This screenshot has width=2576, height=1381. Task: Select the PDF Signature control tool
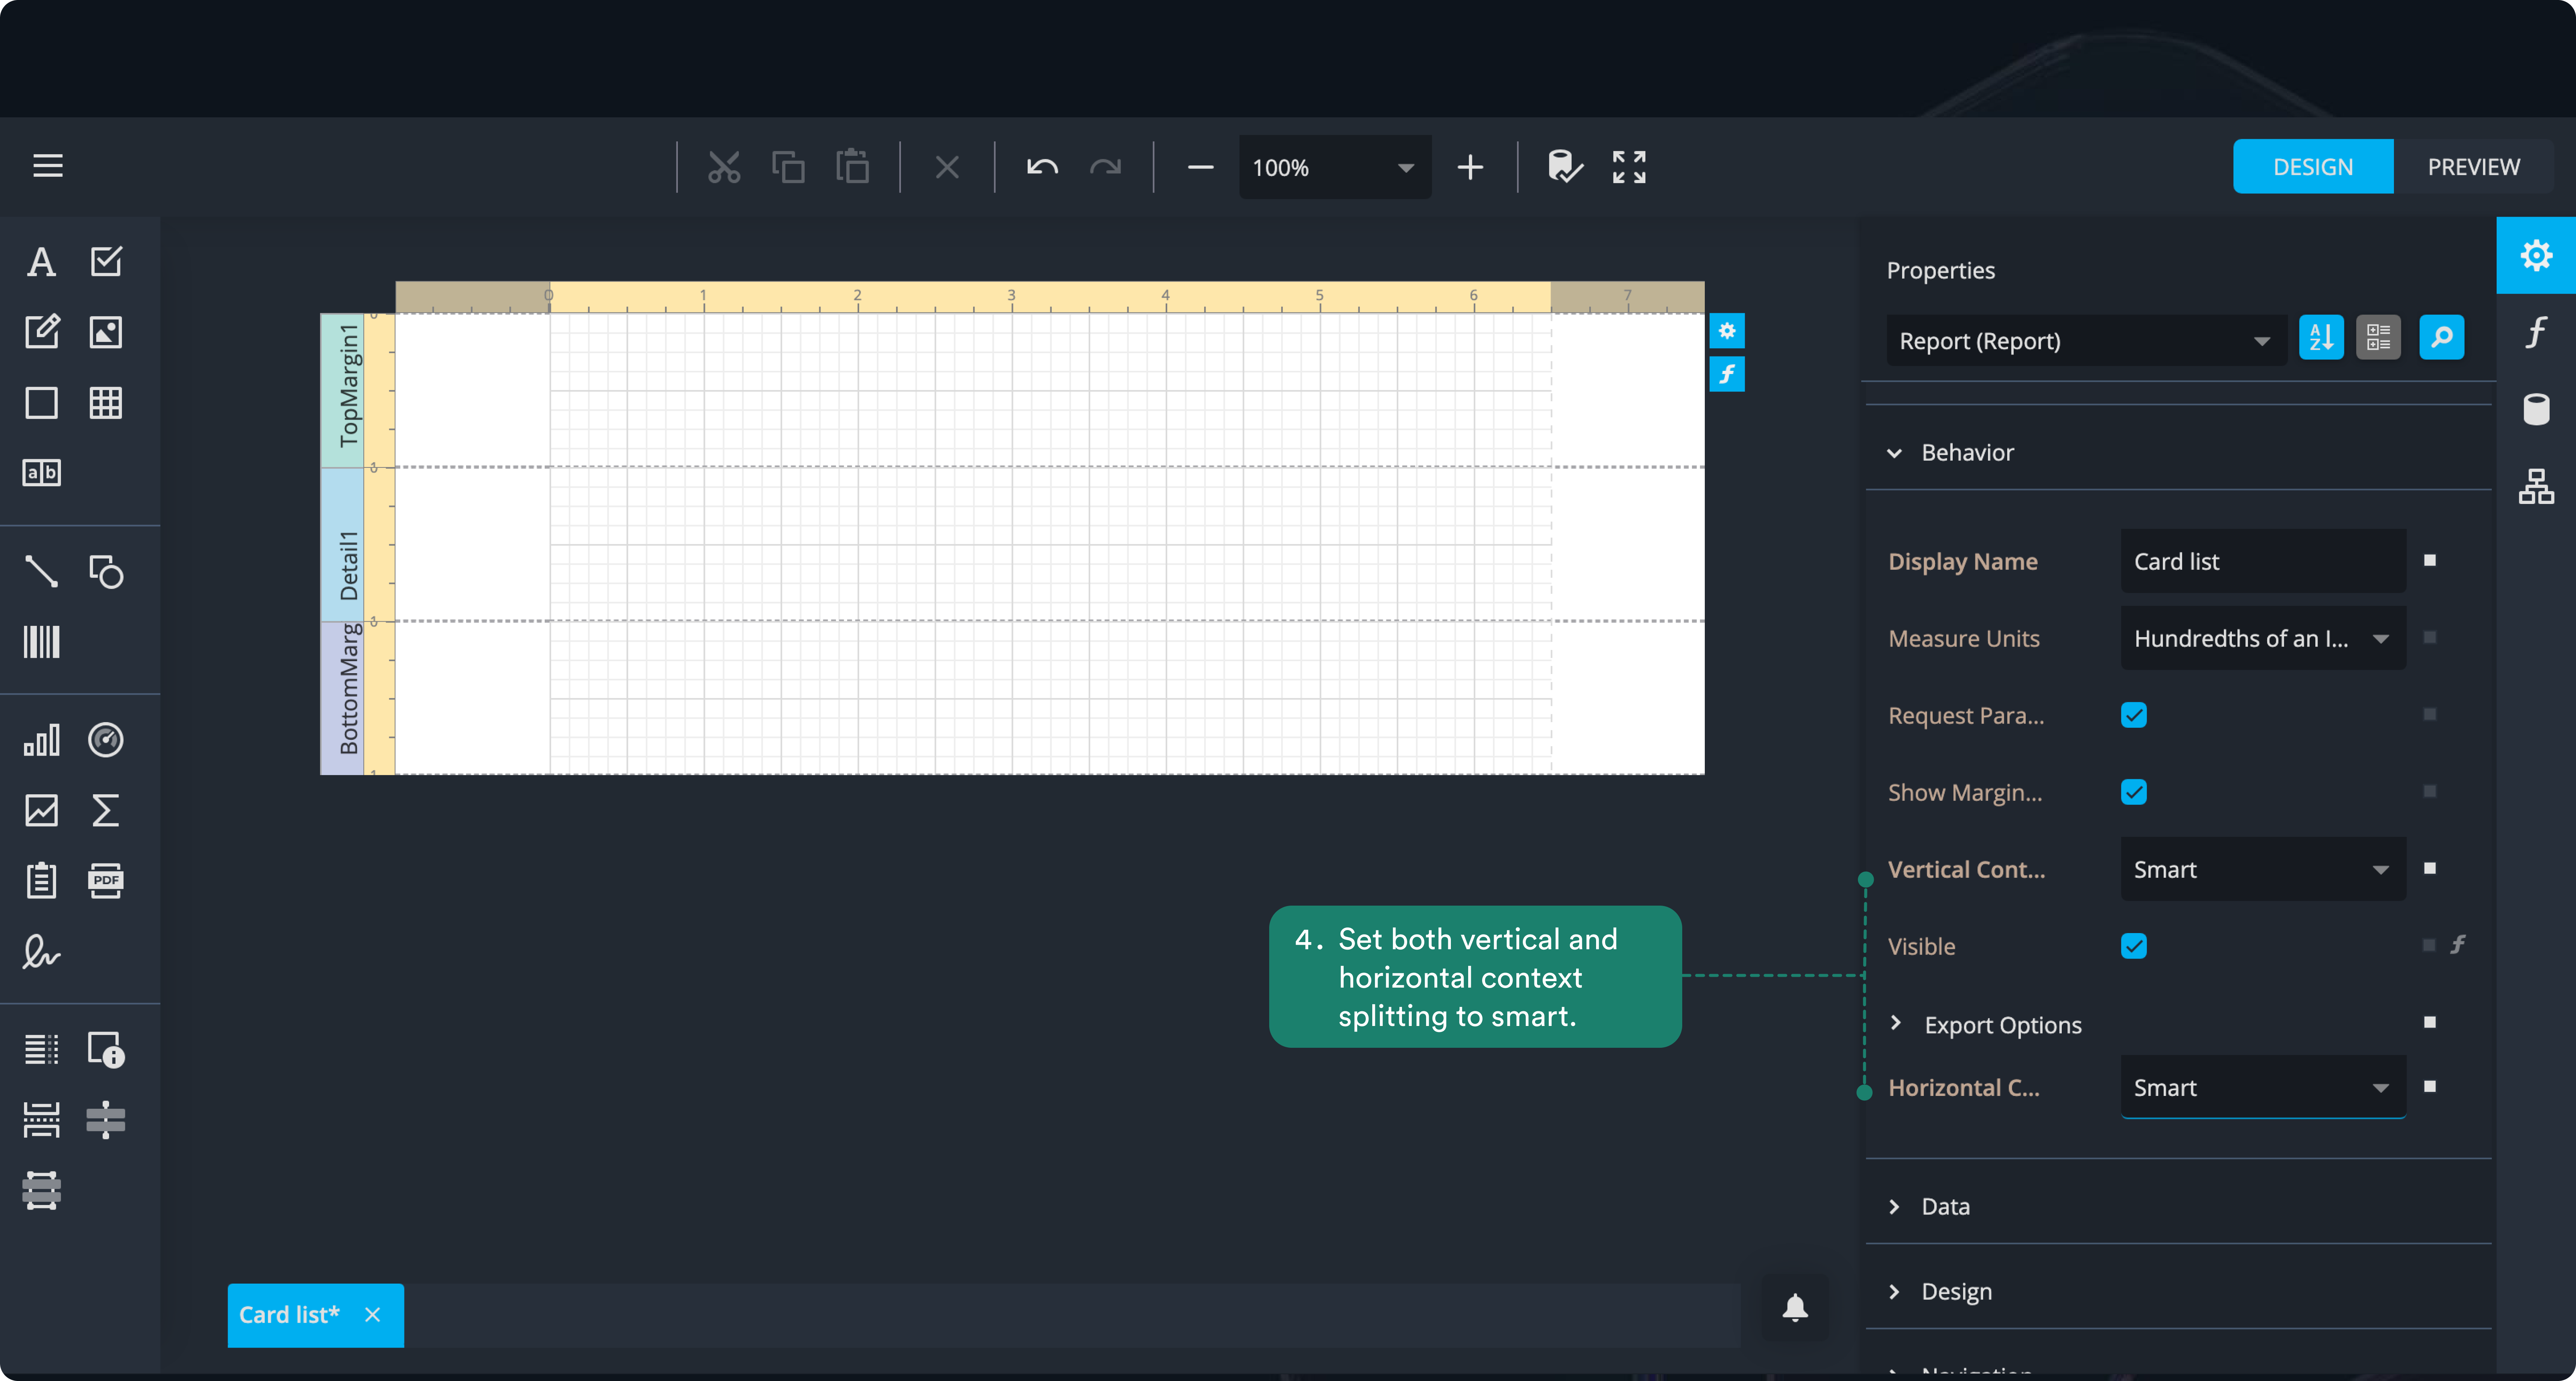[41, 951]
